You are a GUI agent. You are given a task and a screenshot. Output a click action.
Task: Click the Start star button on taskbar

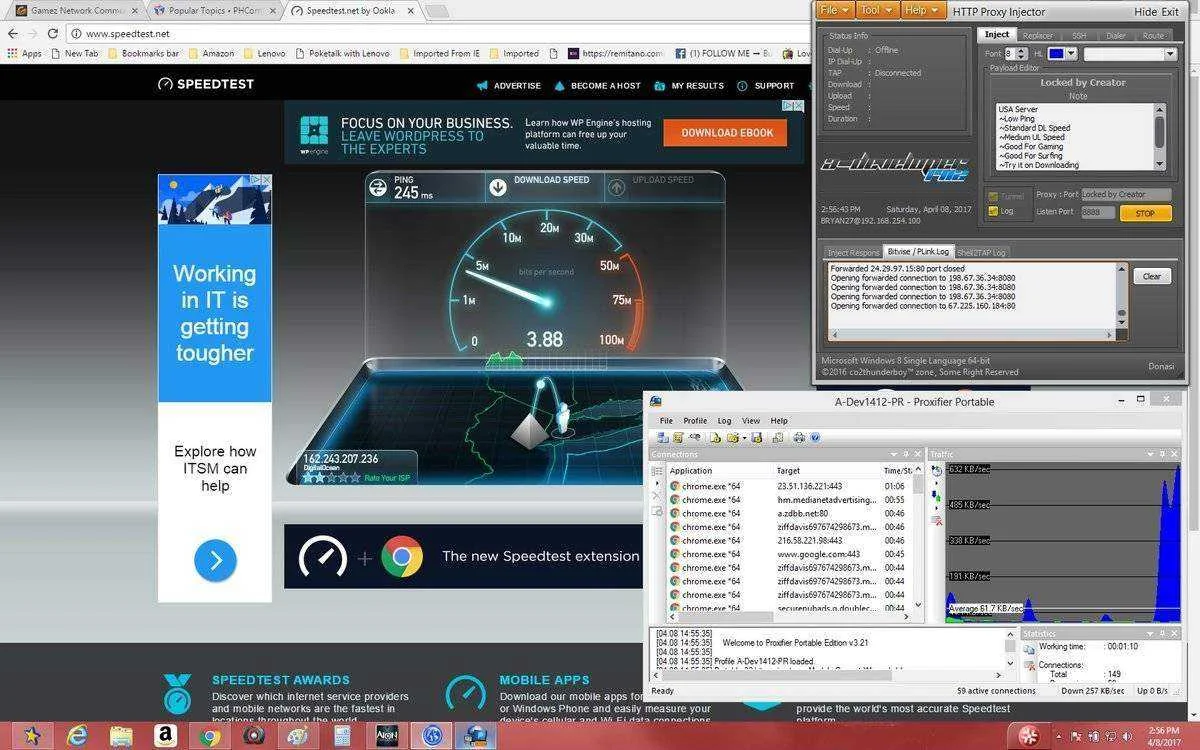(31, 736)
